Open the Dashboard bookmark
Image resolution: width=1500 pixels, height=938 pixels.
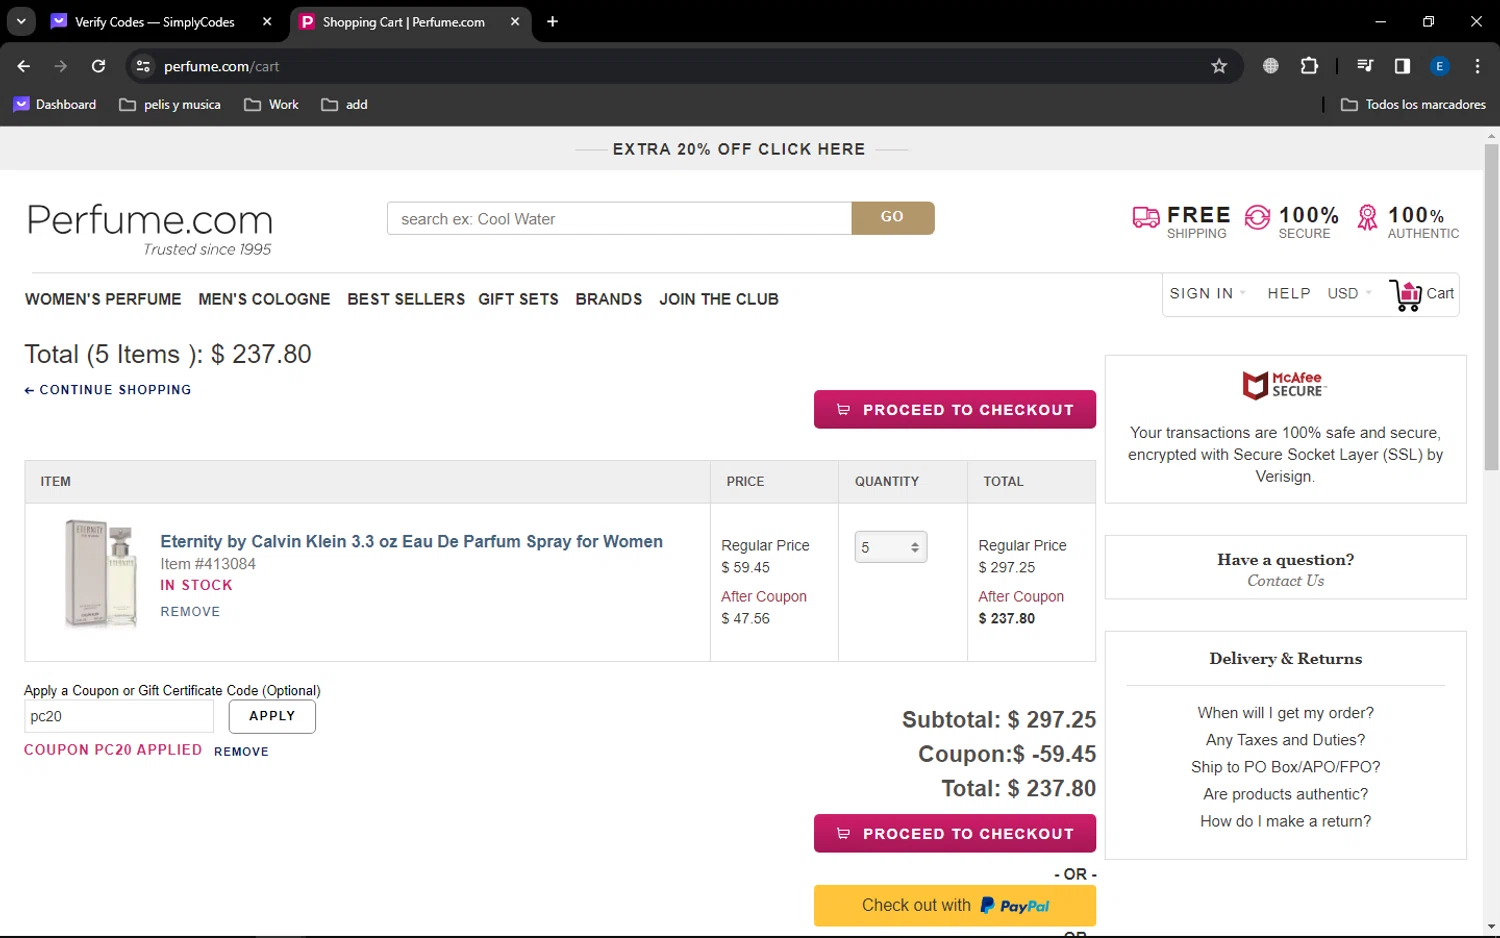click(x=55, y=104)
